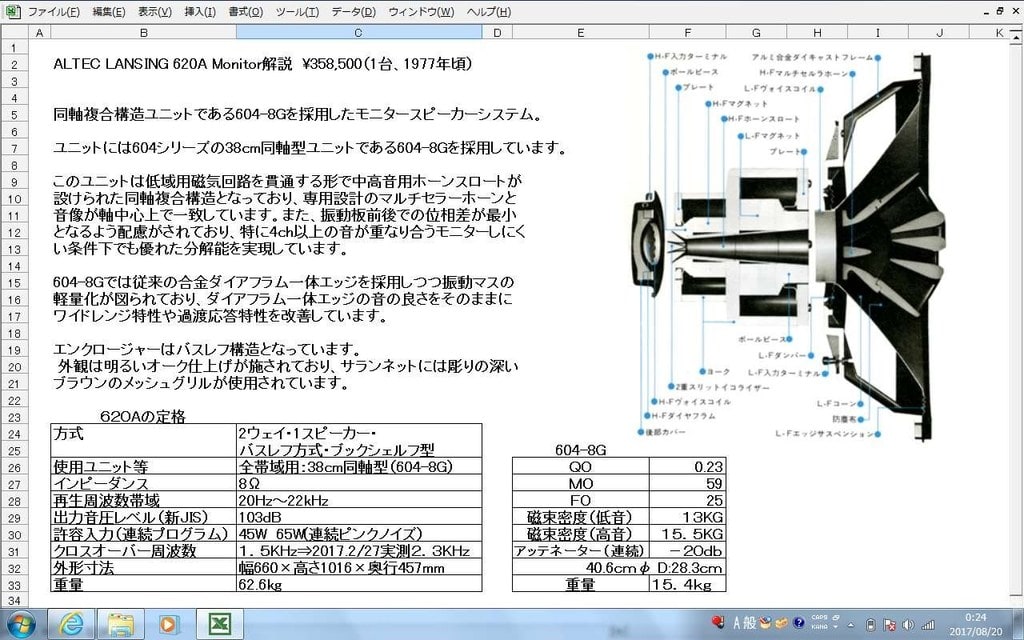Click the IME input mode 'A' indicator
The width and height of the screenshot is (1024, 640).
click(736, 622)
